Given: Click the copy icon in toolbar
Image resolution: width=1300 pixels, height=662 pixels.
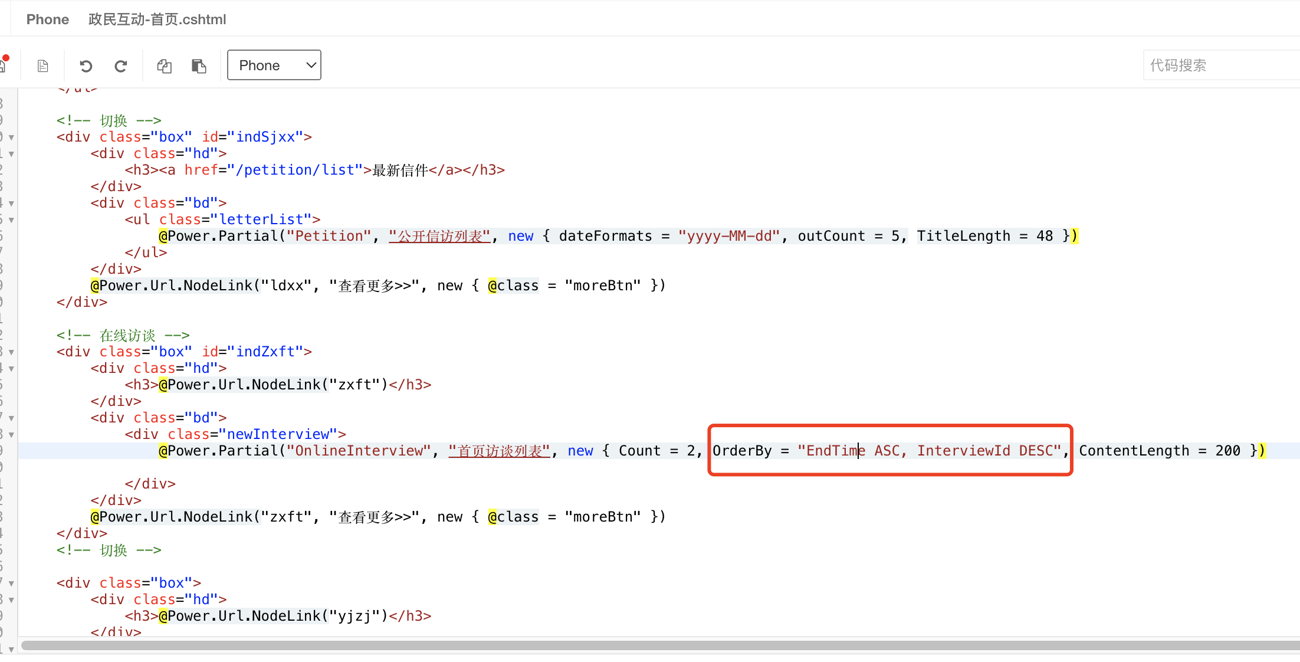Looking at the screenshot, I should (x=164, y=66).
